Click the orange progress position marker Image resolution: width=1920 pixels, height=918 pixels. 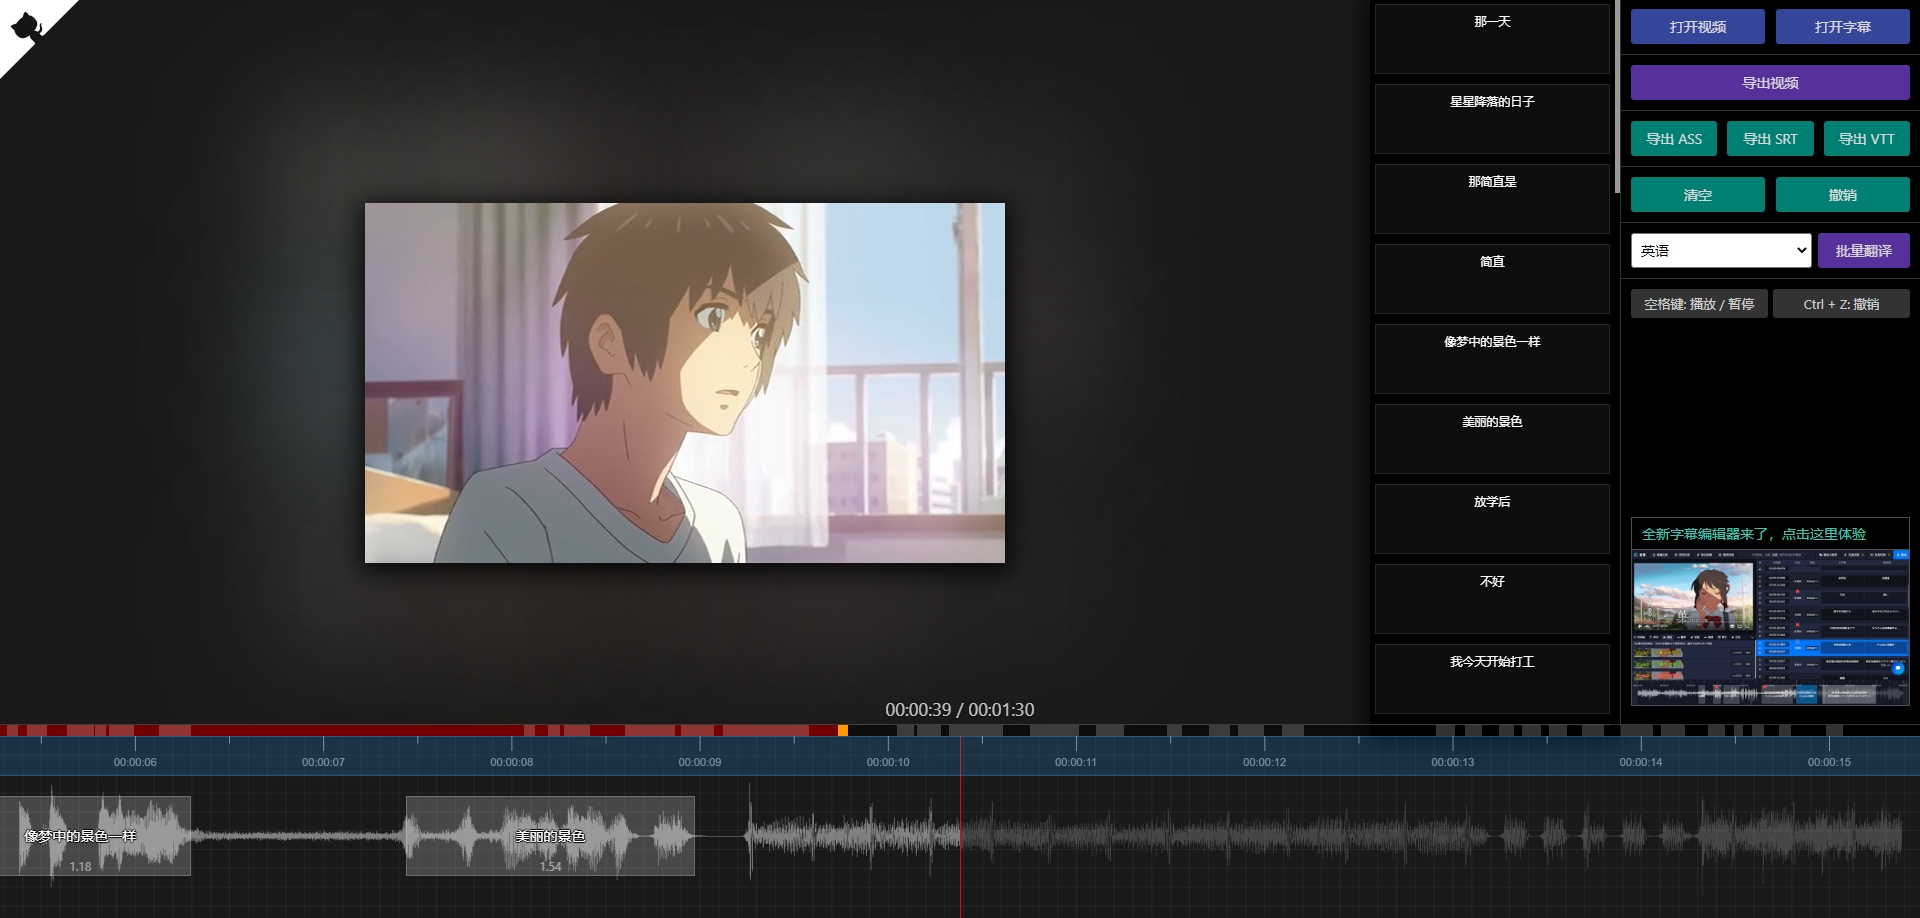point(843,730)
